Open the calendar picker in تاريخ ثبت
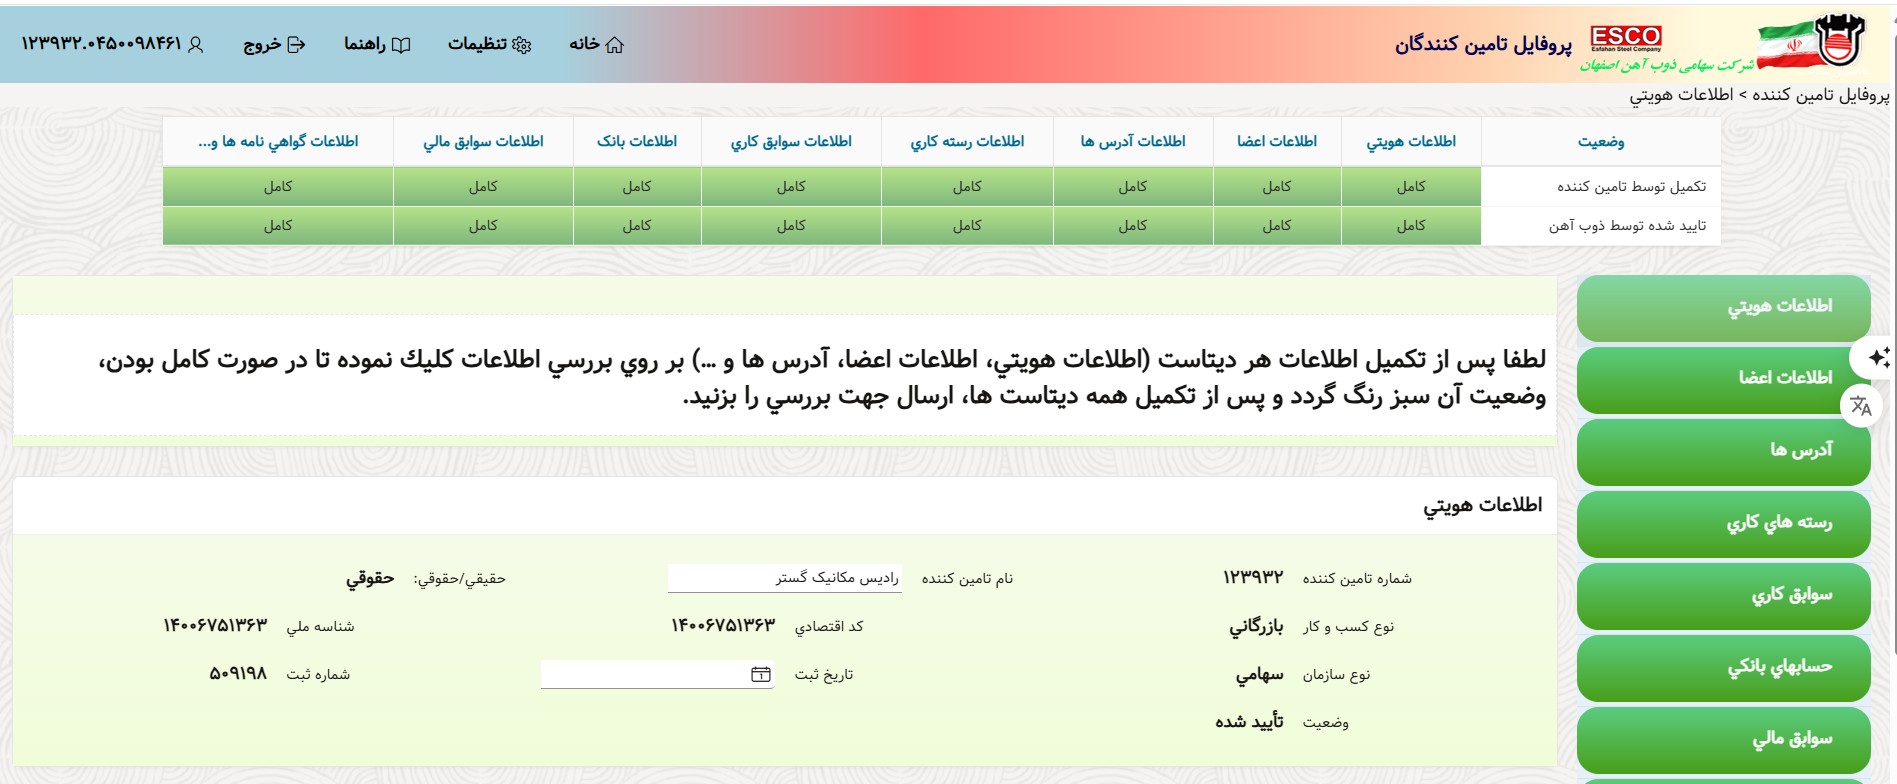Viewport: 1897px width, 784px height. pos(761,675)
